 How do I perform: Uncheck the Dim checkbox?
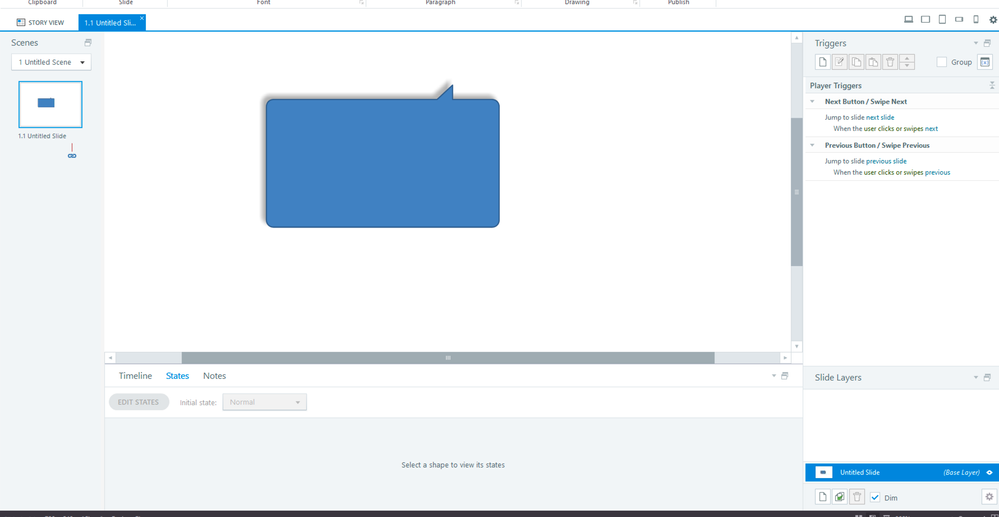(875, 497)
